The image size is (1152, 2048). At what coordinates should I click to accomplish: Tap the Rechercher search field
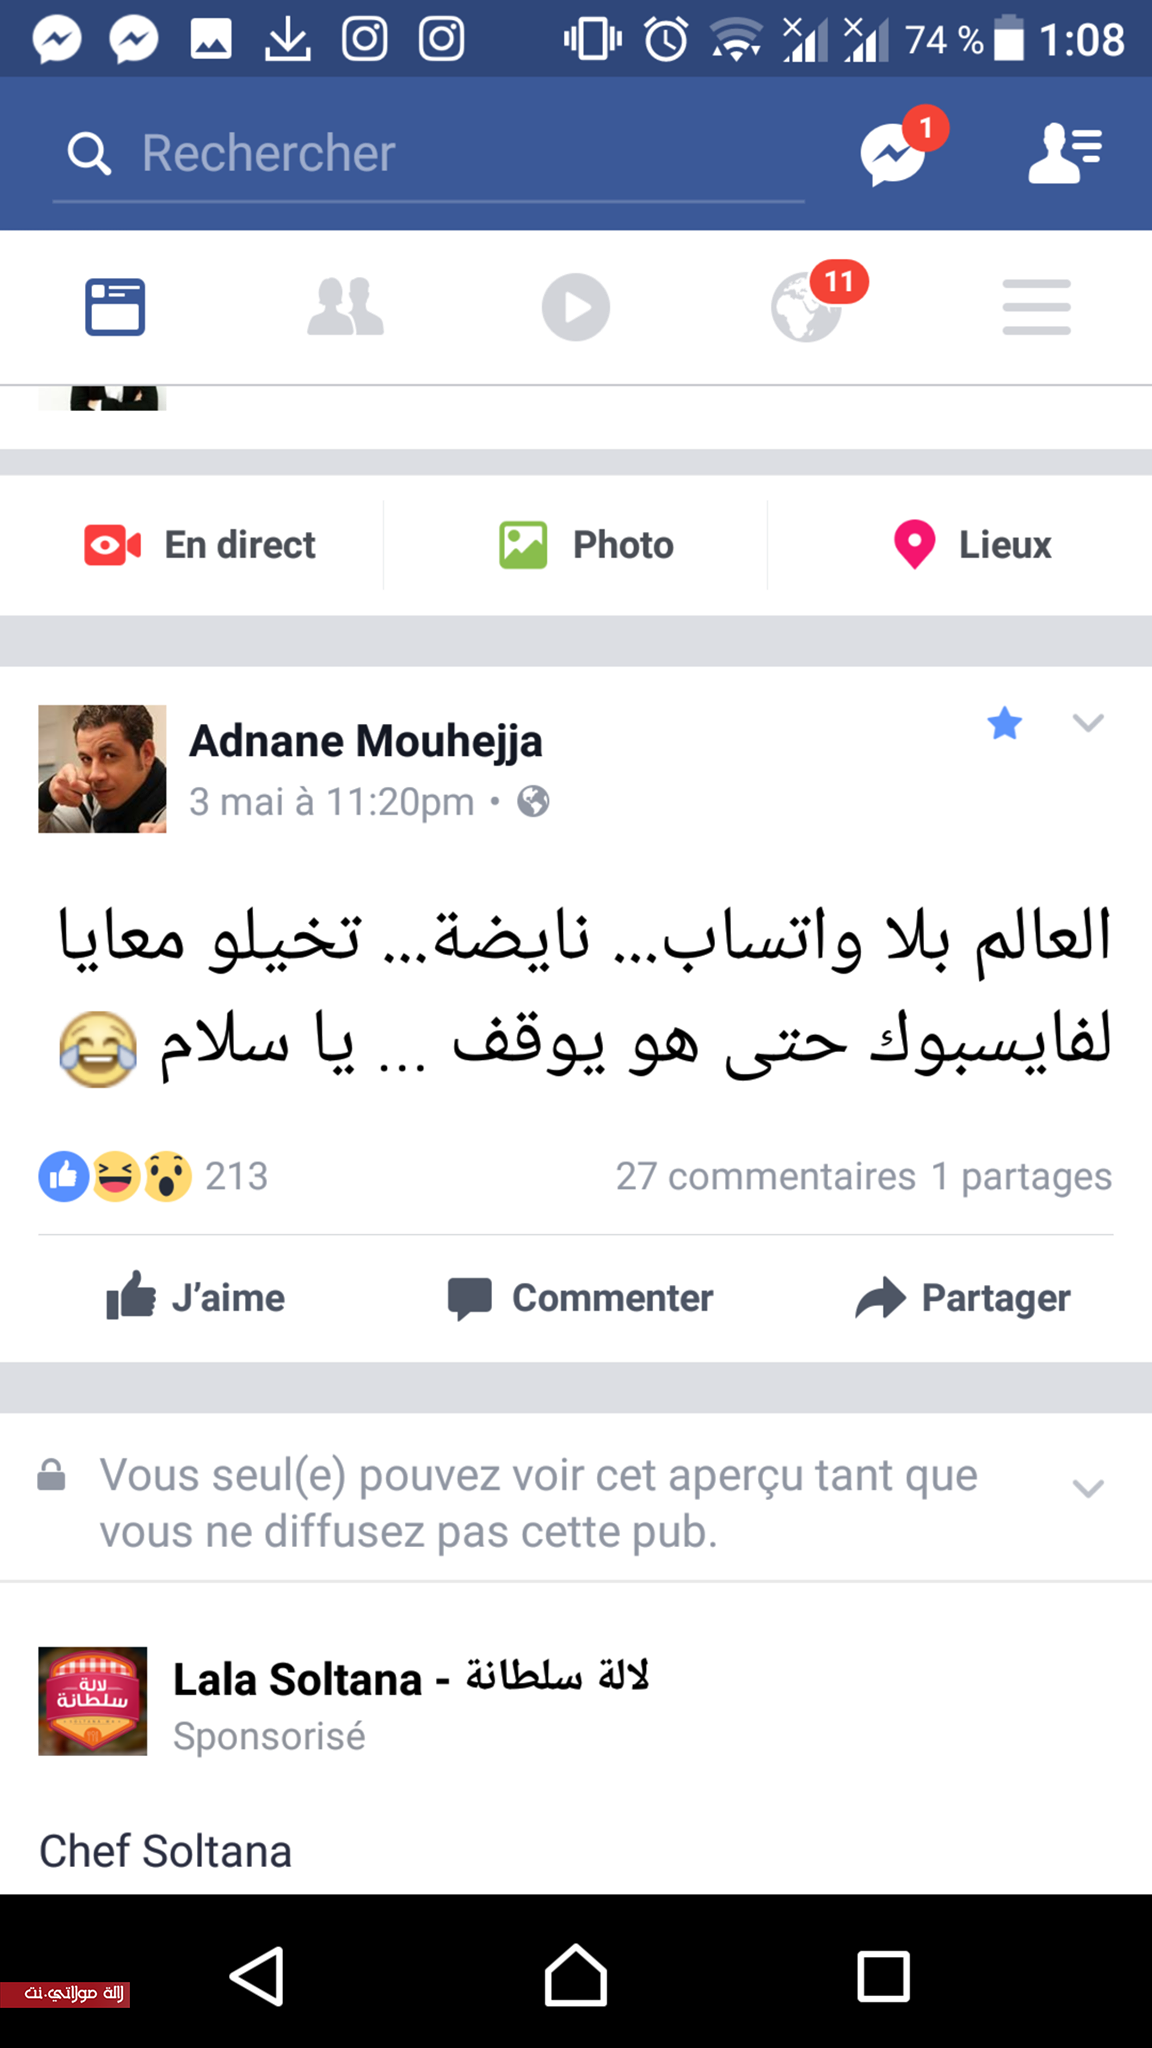click(429, 154)
